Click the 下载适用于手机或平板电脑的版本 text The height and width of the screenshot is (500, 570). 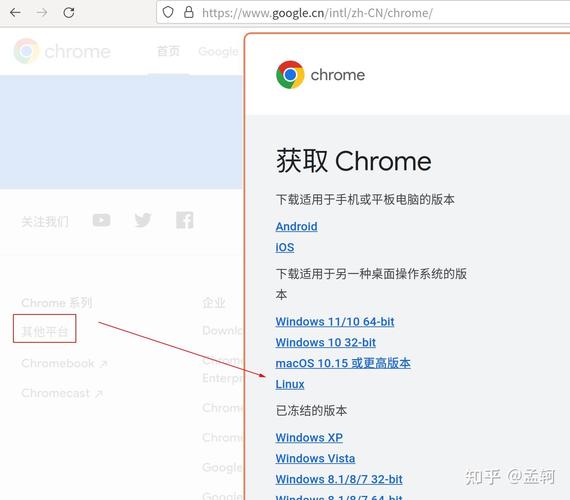coord(365,199)
